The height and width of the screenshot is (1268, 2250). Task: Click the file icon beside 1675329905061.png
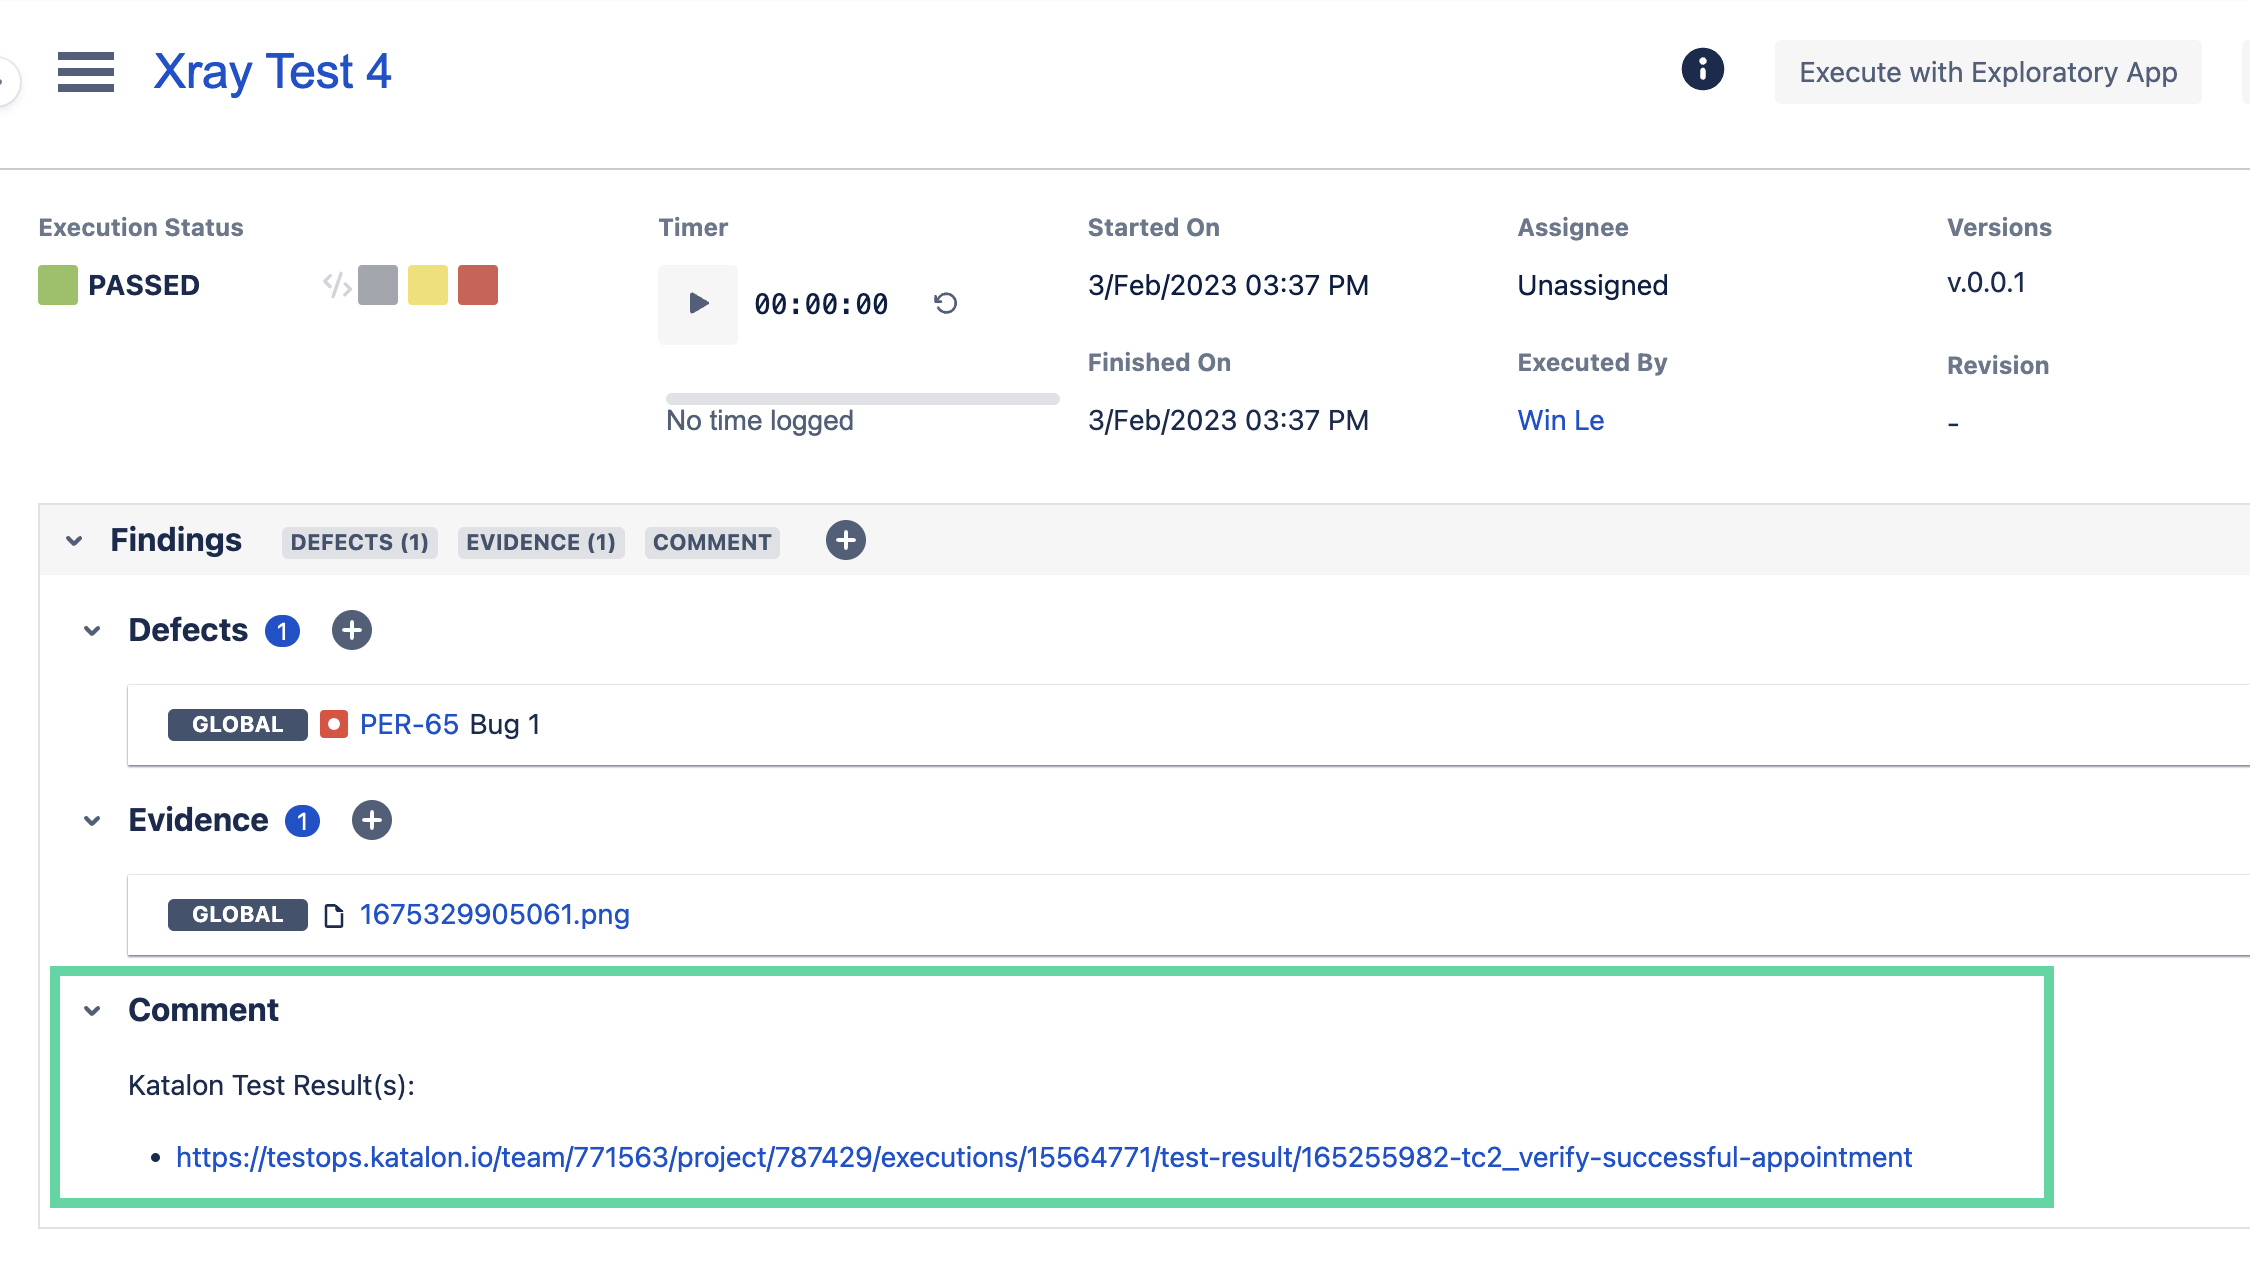(334, 914)
